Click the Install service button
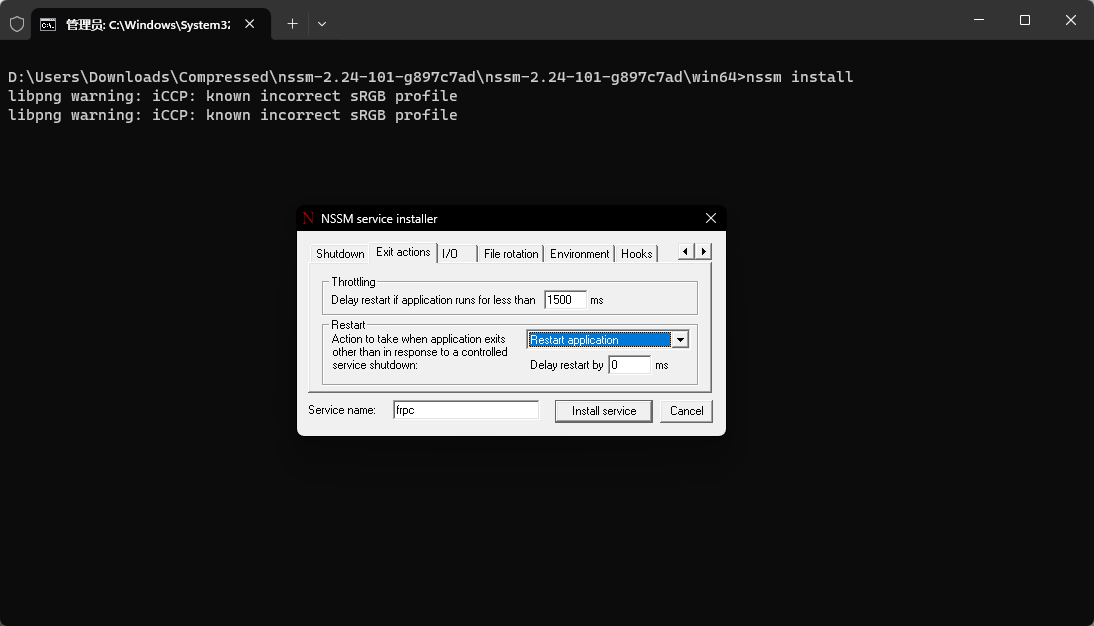This screenshot has width=1094, height=626. tap(604, 411)
